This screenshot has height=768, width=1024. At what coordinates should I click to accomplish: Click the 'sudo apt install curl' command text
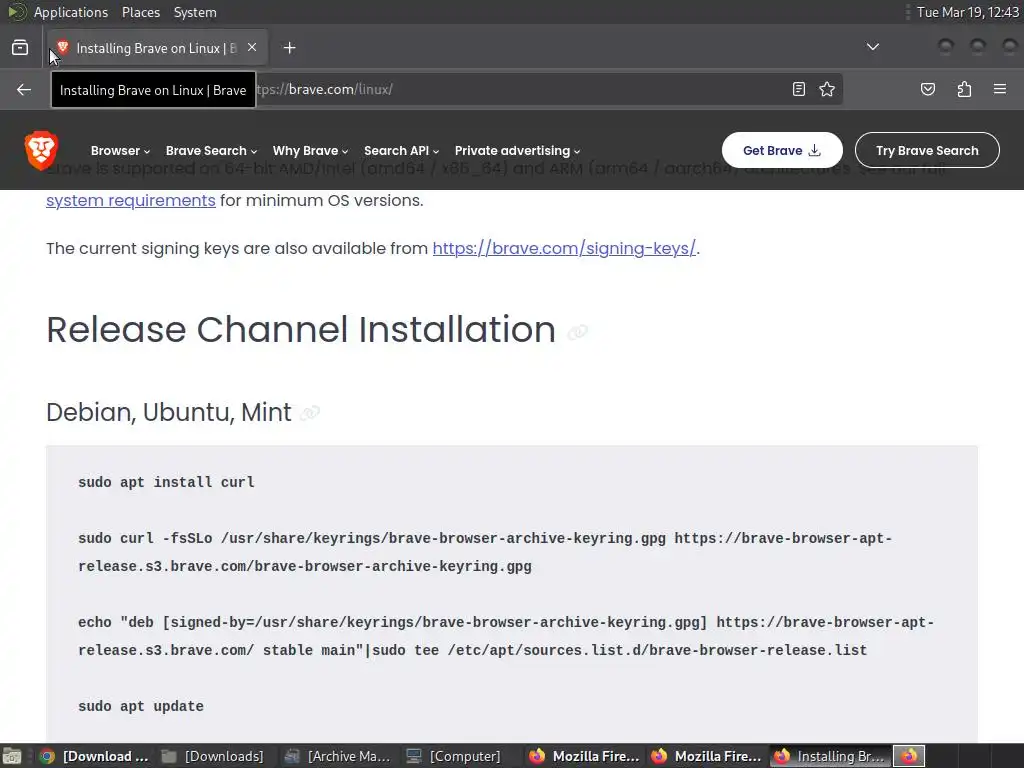click(166, 483)
